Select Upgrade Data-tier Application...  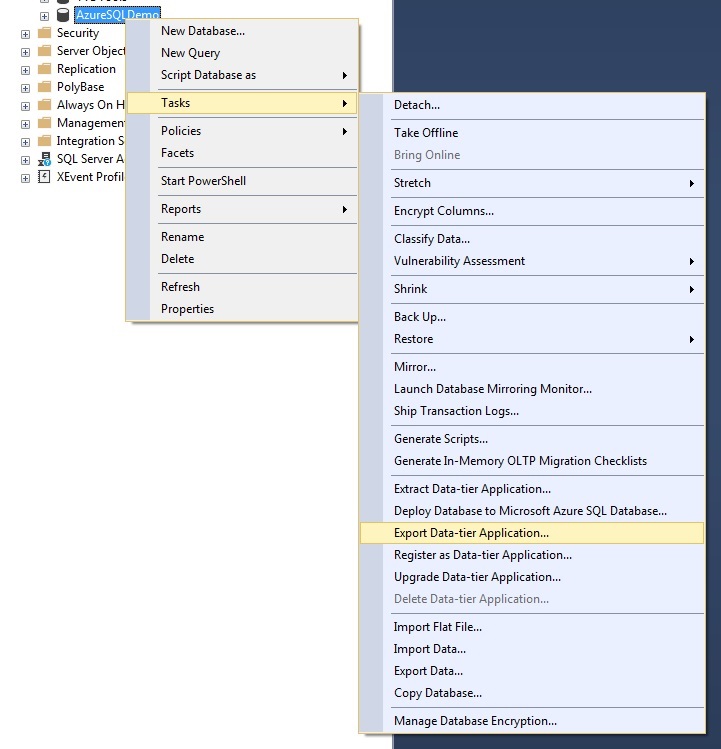(x=532, y=577)
